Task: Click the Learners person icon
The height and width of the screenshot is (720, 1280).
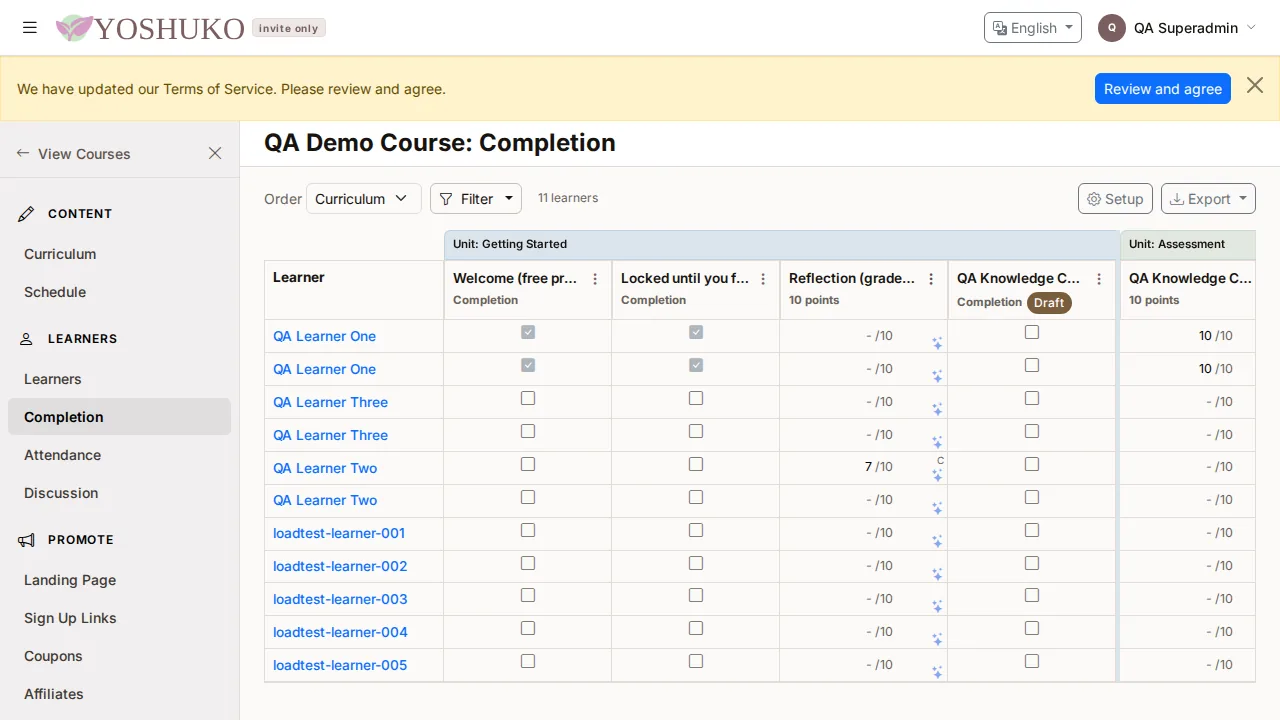Action: tap(27, 339)
